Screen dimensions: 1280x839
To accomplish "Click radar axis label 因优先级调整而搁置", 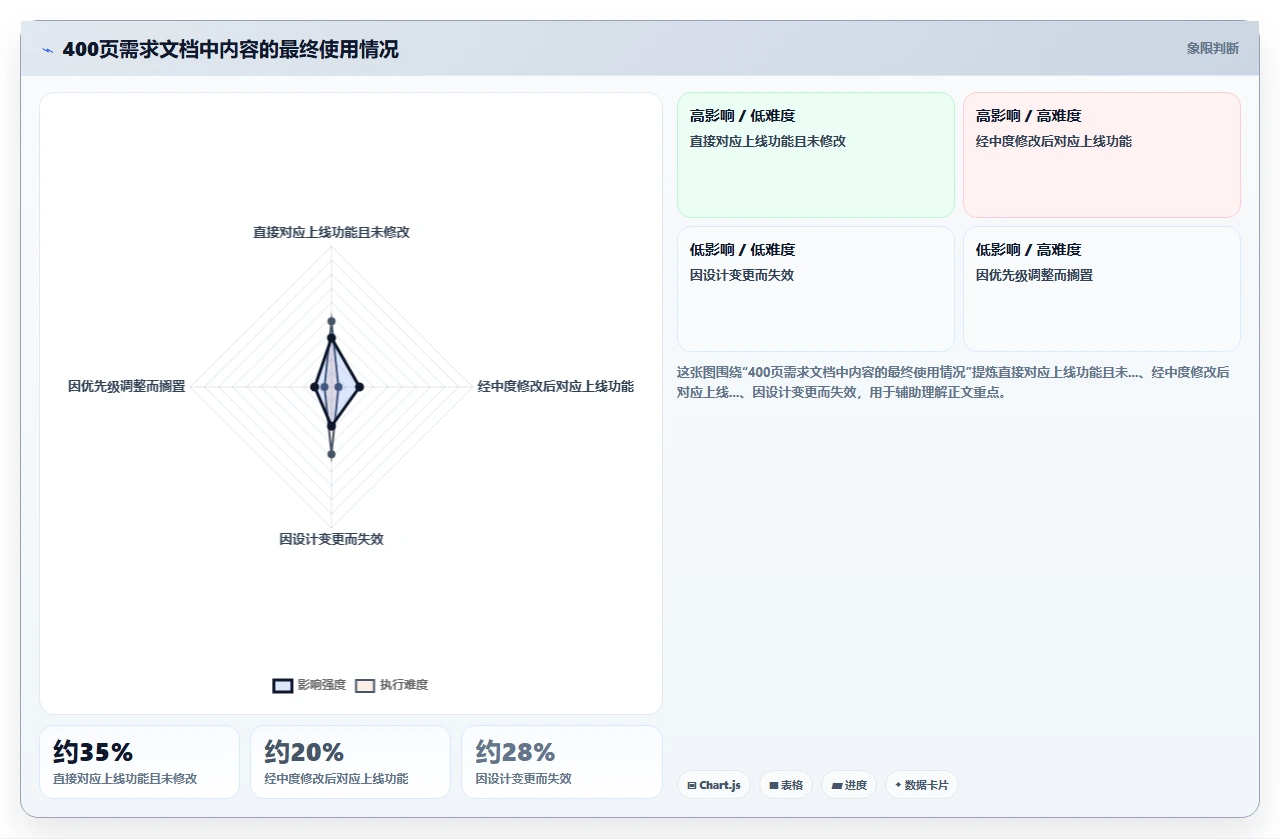I will pyautogui.click(x=127, y=386).
